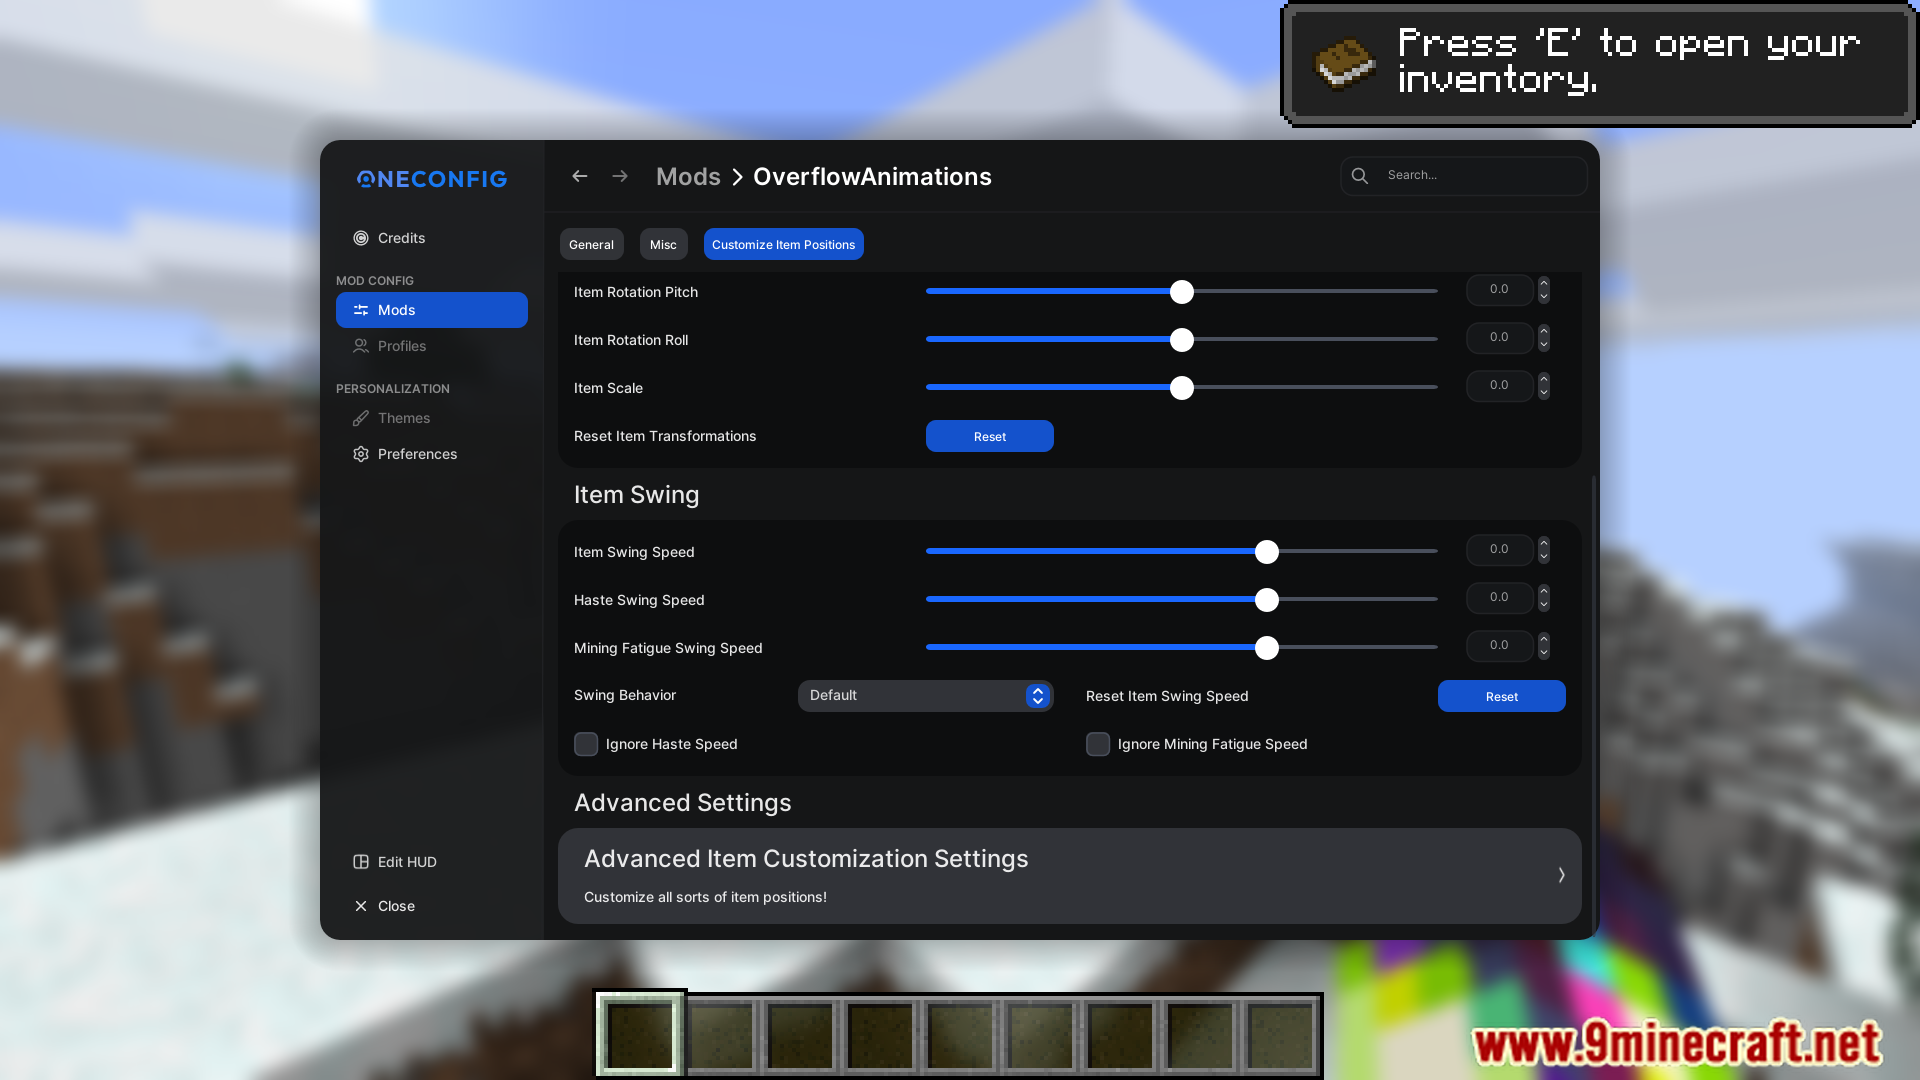The width and height of the screenshot is (1920, 1080).
Task: Click Item Rotation Pitch value stepper
Action: click(x=1544, y=290)
